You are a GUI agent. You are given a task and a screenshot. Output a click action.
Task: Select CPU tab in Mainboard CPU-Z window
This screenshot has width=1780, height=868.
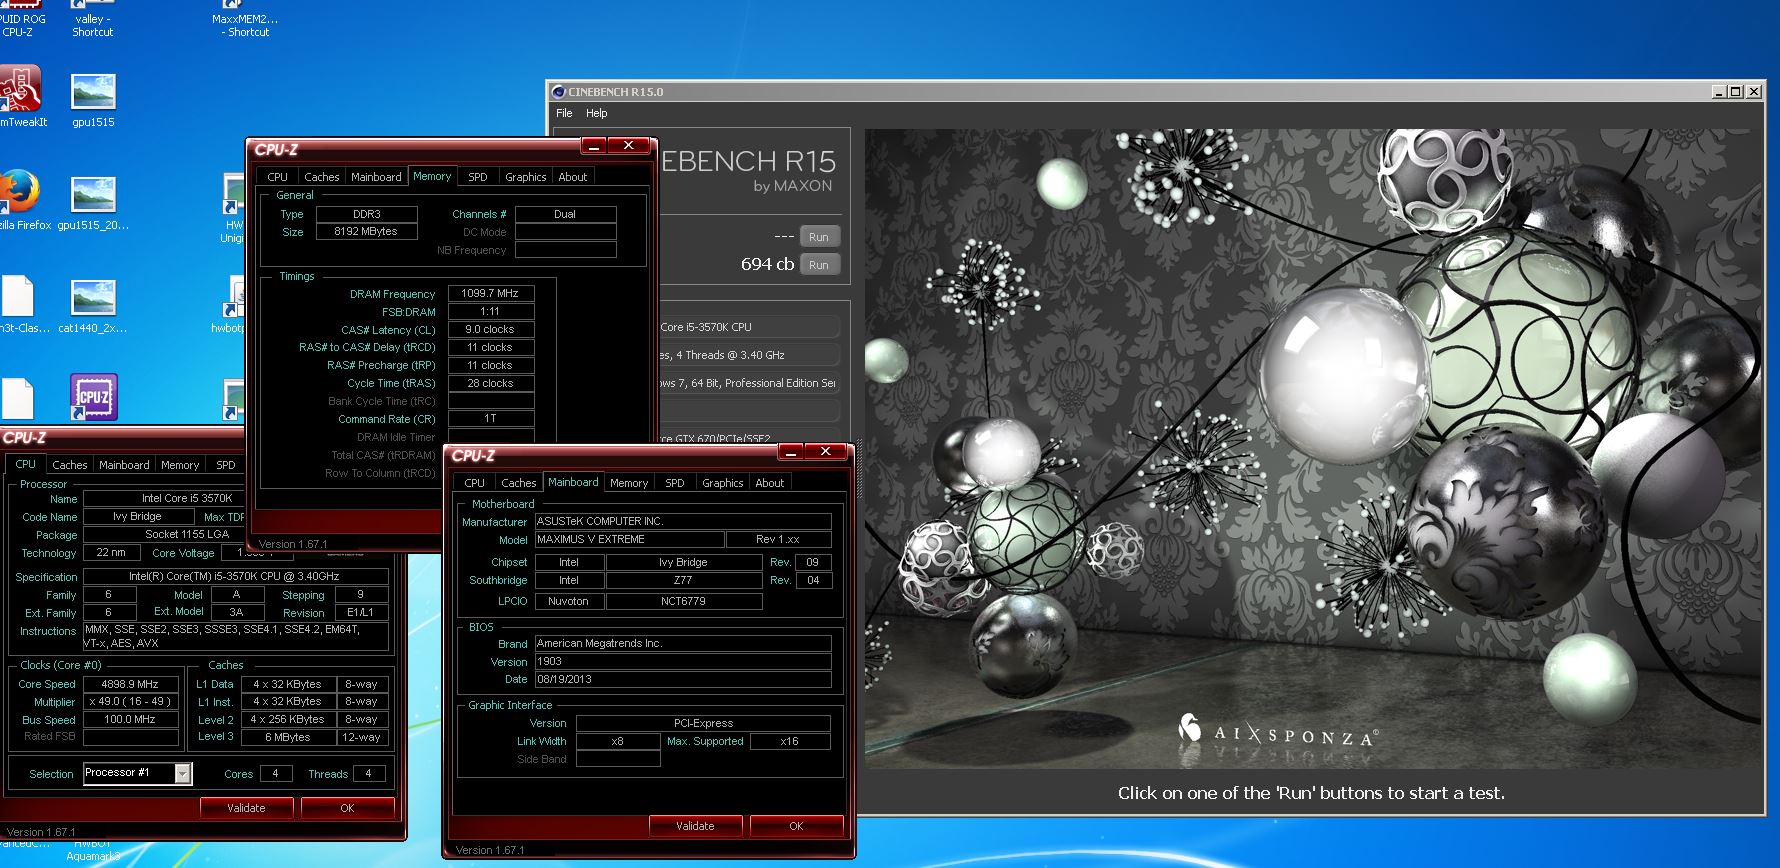(475, 483)
